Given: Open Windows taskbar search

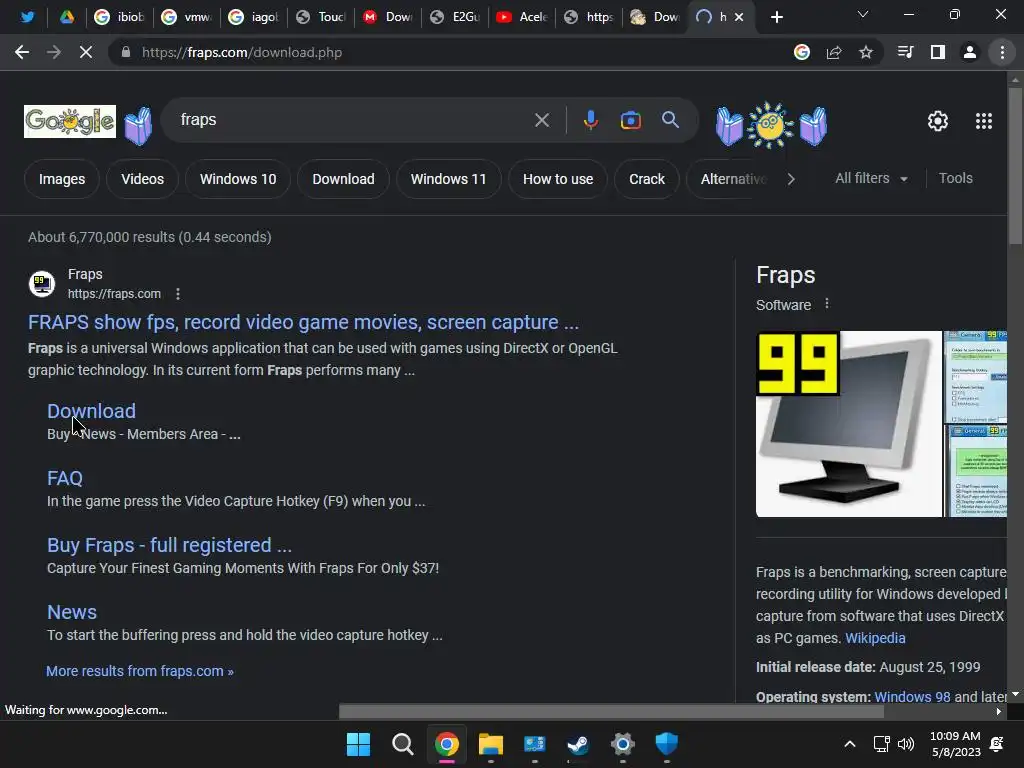Looking at the screenshot, I should [402, 744].
